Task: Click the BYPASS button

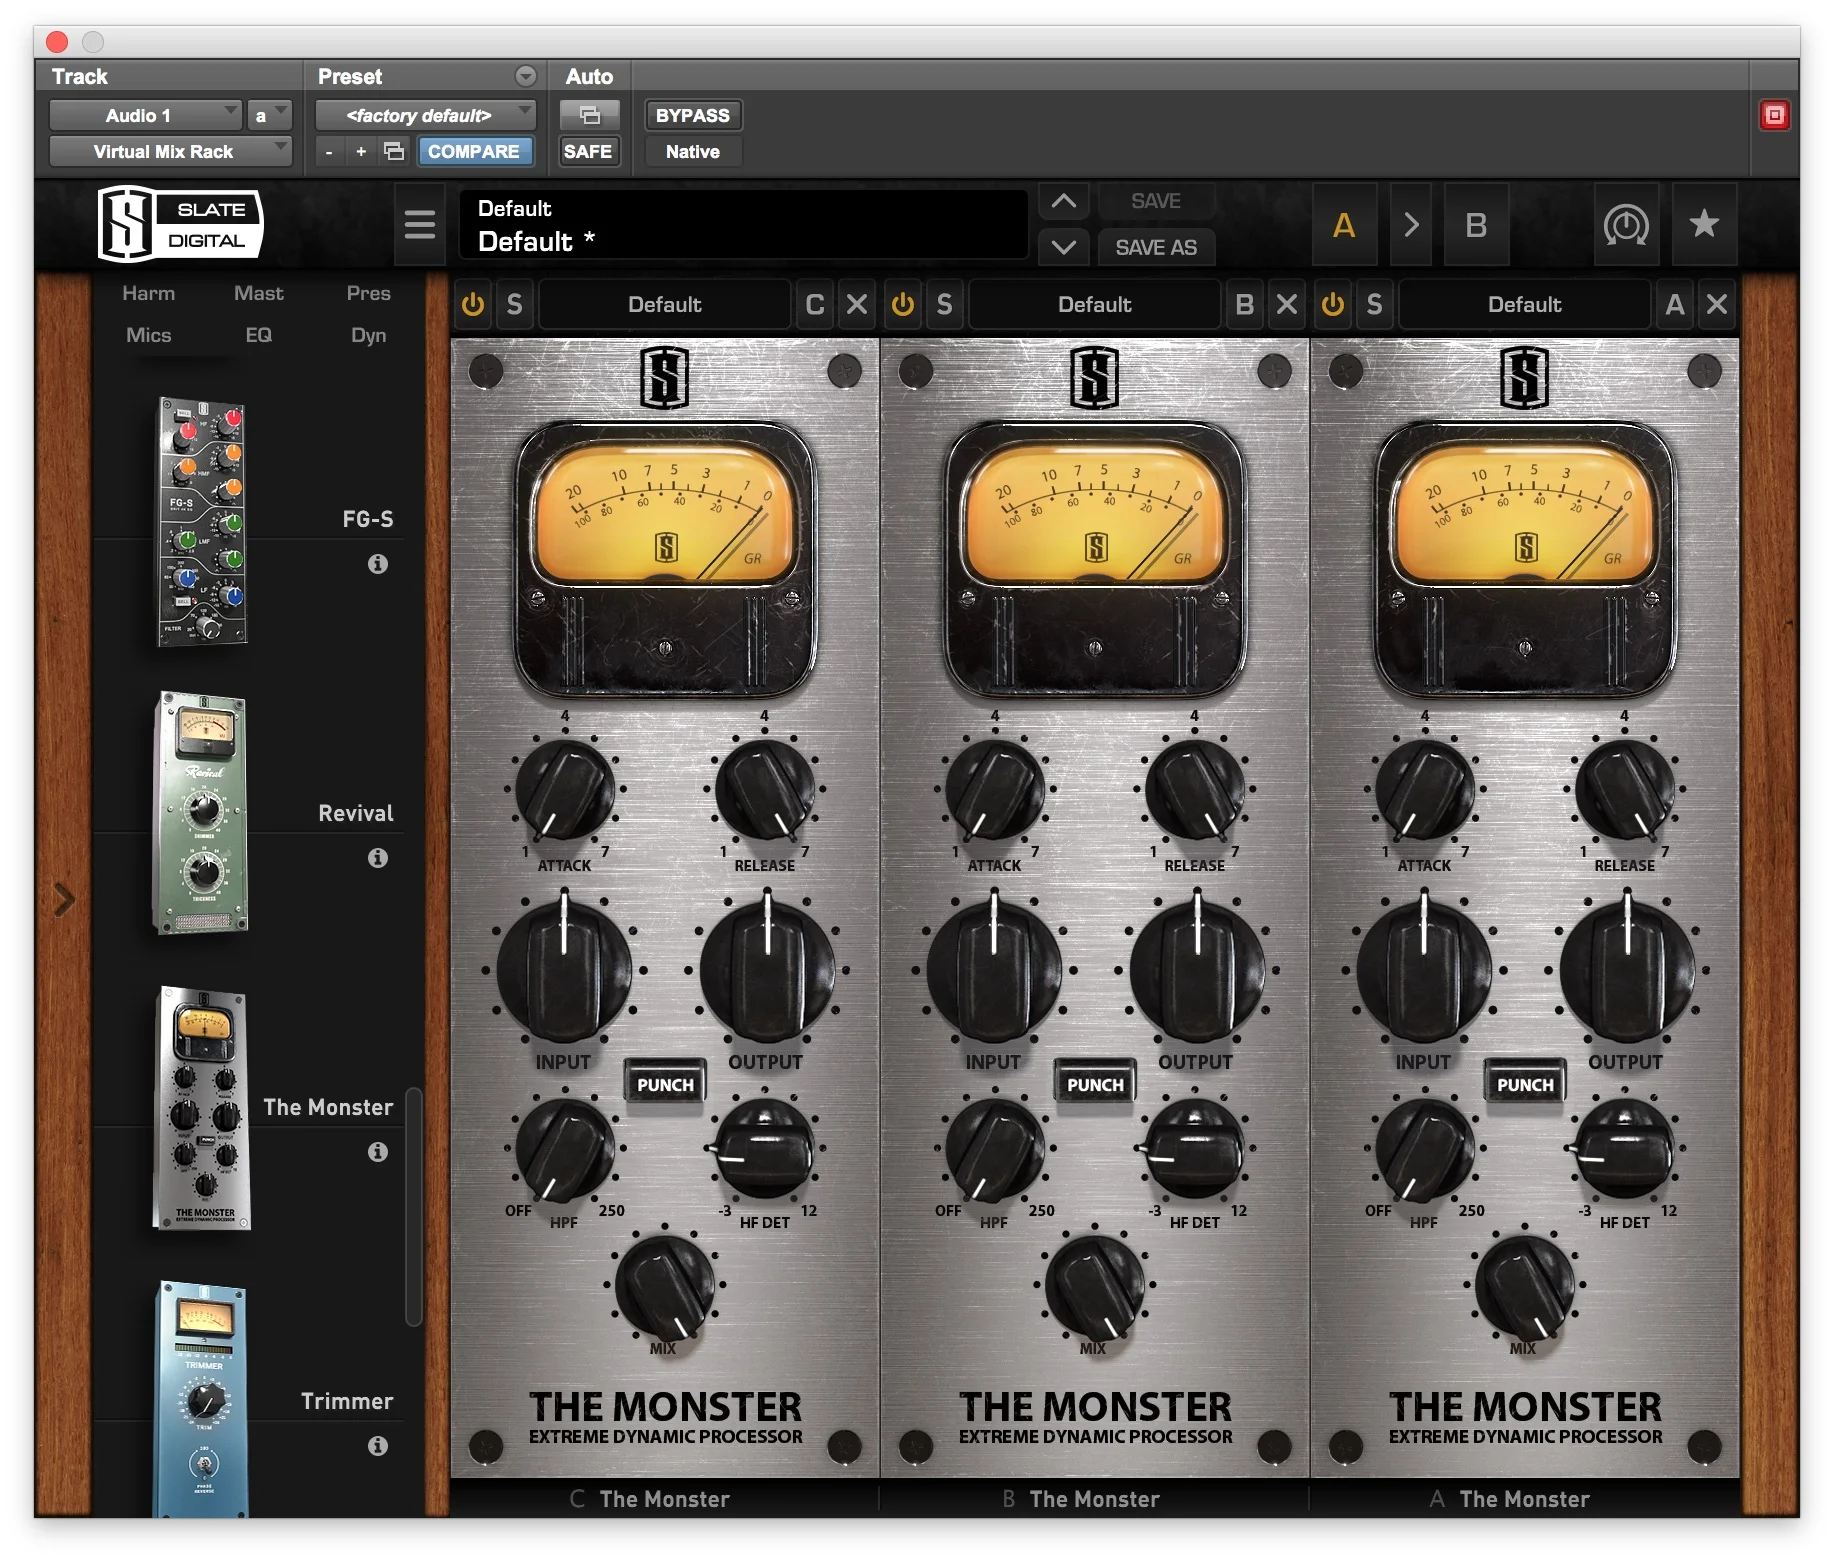Action: (693, 115)
